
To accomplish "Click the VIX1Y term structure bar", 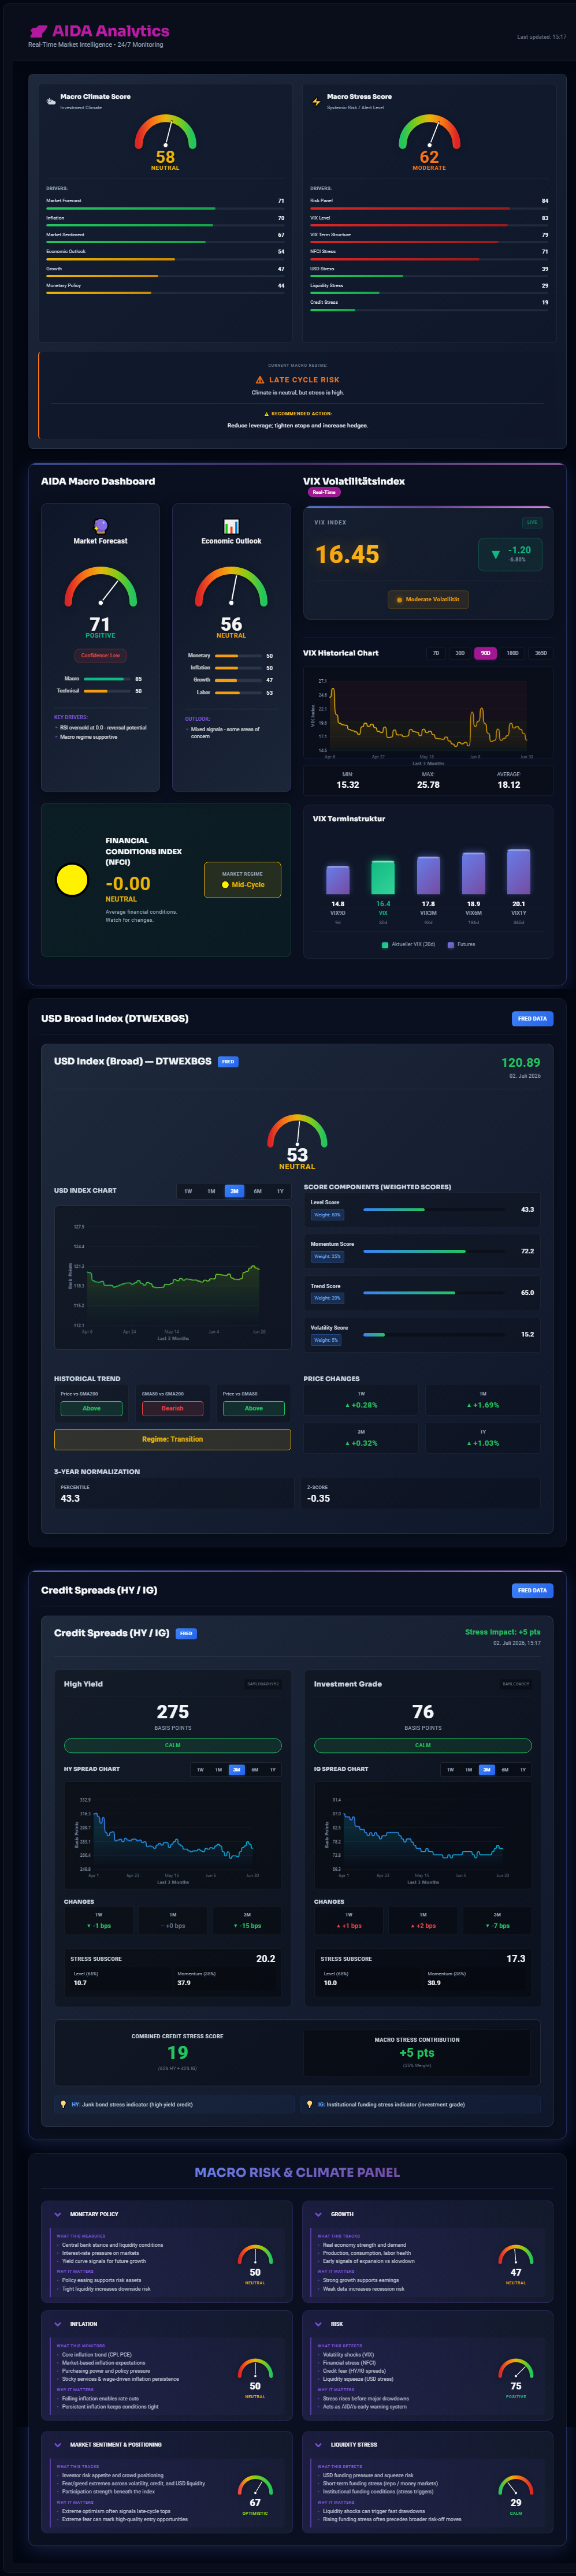I will click(x=518, y=871).
